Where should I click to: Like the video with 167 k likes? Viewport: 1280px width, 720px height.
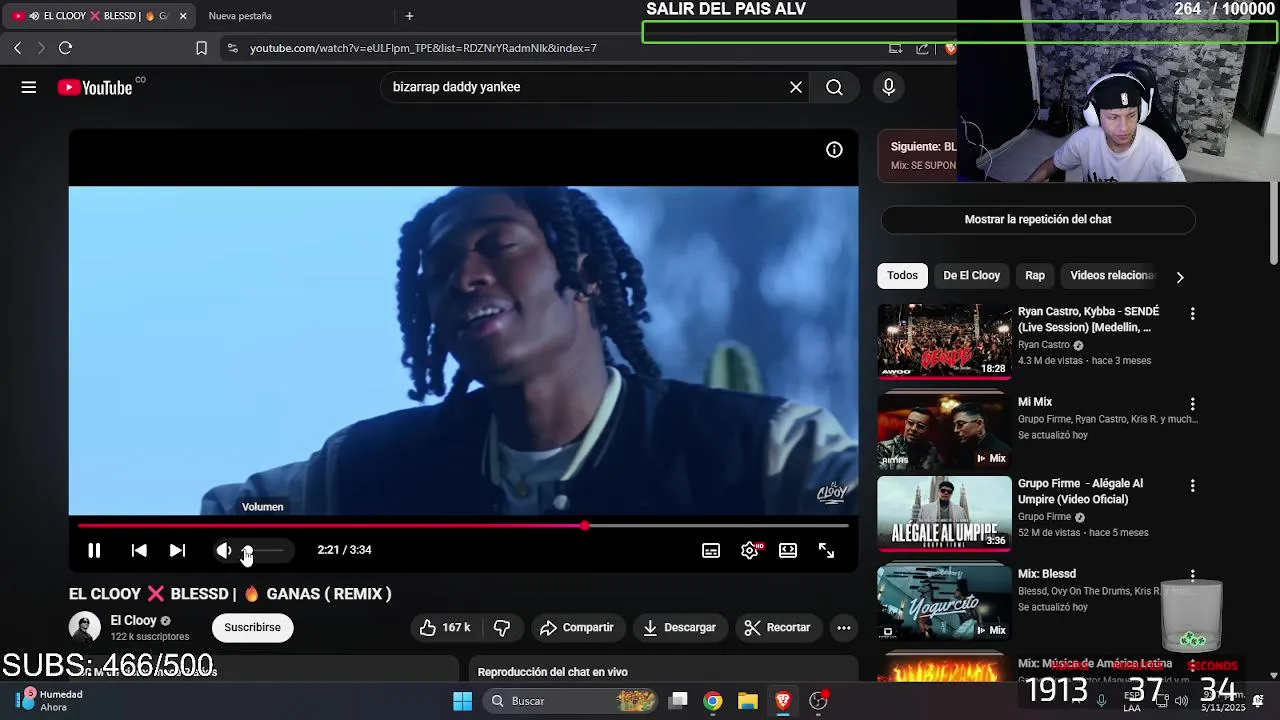tap(445, 627)
